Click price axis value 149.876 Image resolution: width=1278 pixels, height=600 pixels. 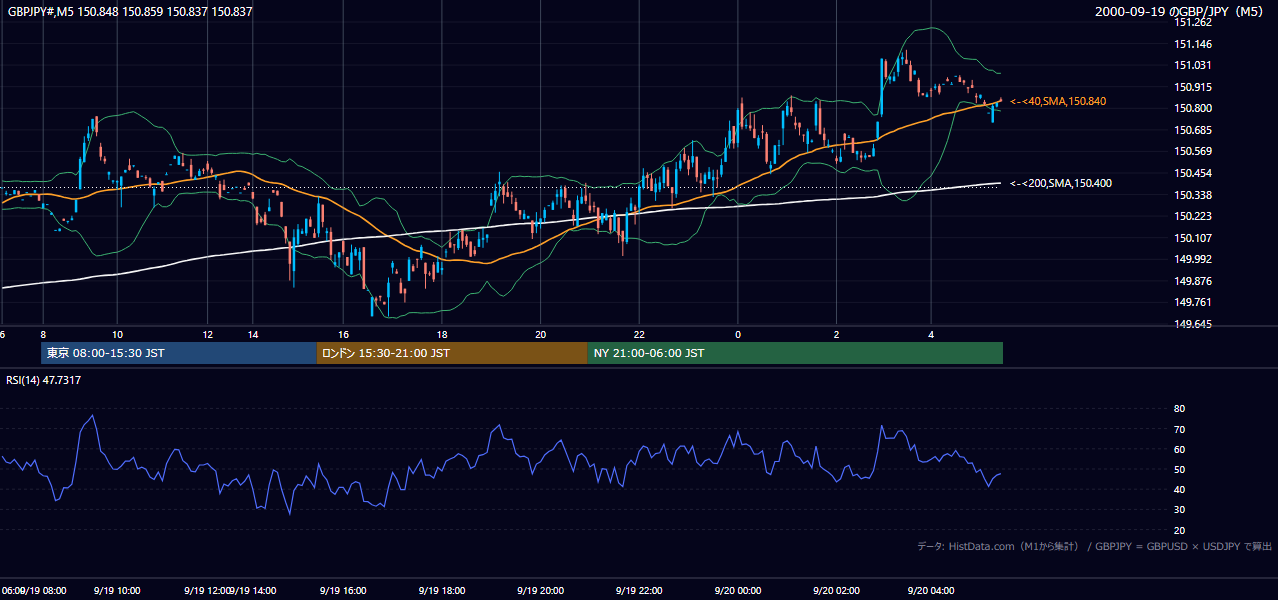tap(1193, 281)
